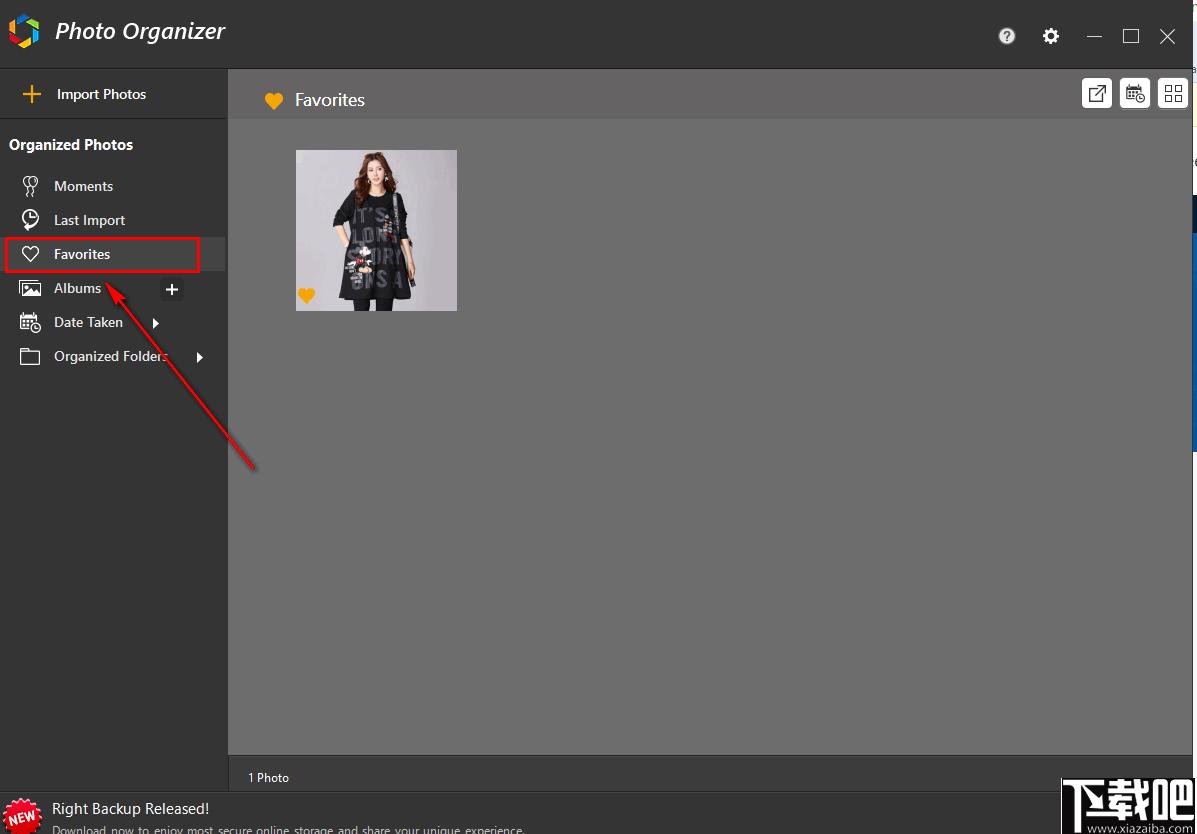The width and height of the screenshot is (1197, 834).
Task: Switch to calendar date view icon
Action: [x=1135, y=94]
